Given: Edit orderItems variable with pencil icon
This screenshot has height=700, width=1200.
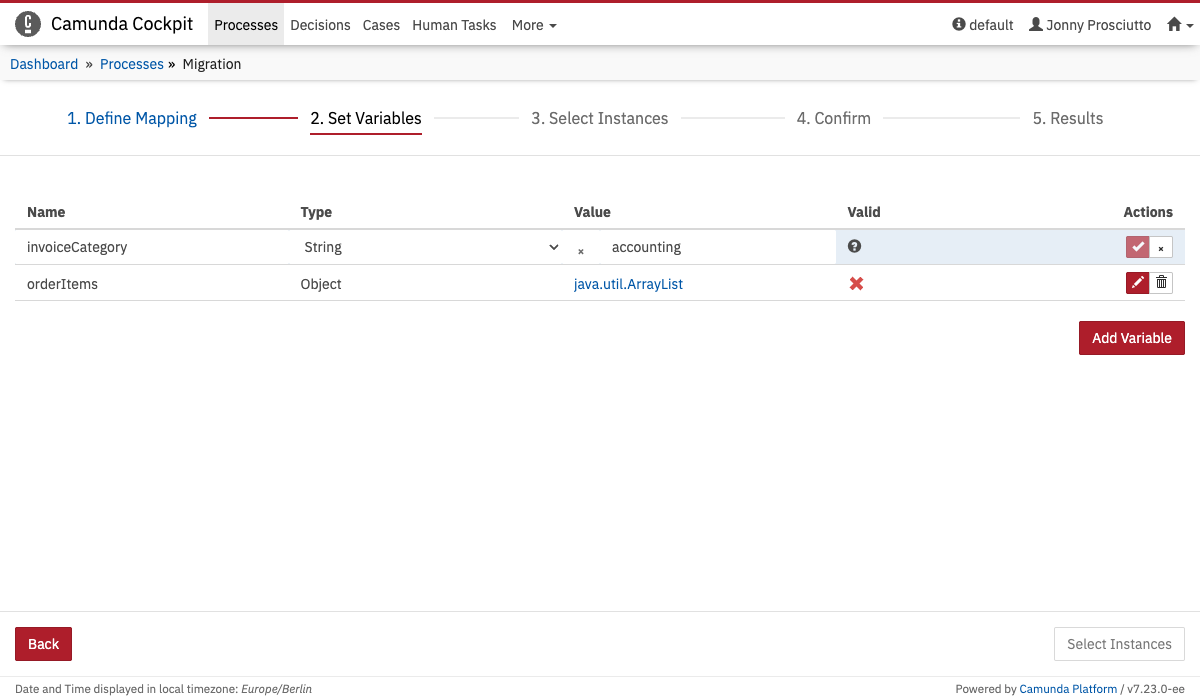Looking at the screenshot, I should (x=1137, y=283).
